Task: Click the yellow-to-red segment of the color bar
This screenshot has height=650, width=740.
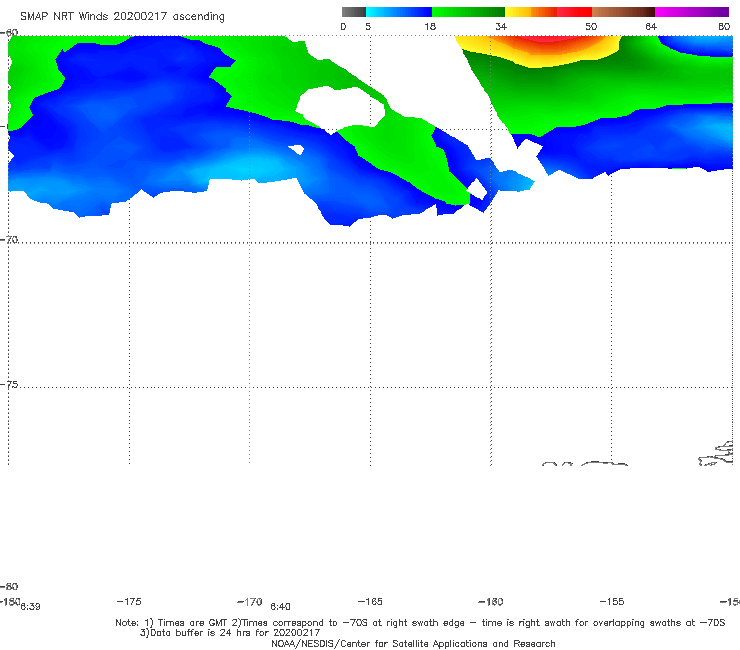Action: (548, 12)
